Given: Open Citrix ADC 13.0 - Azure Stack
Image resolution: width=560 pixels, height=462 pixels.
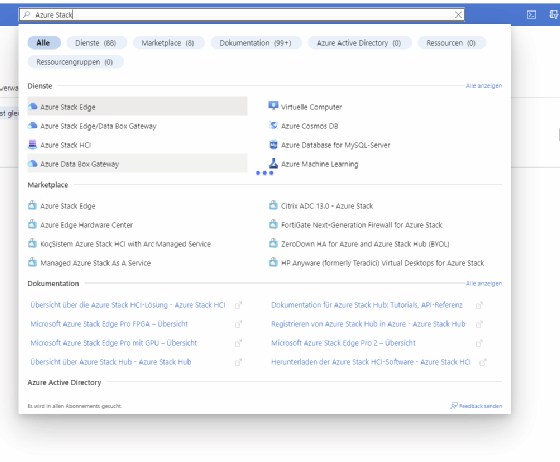Looking at the screenshot, I should pyautogui.click(x=327, y=206).
